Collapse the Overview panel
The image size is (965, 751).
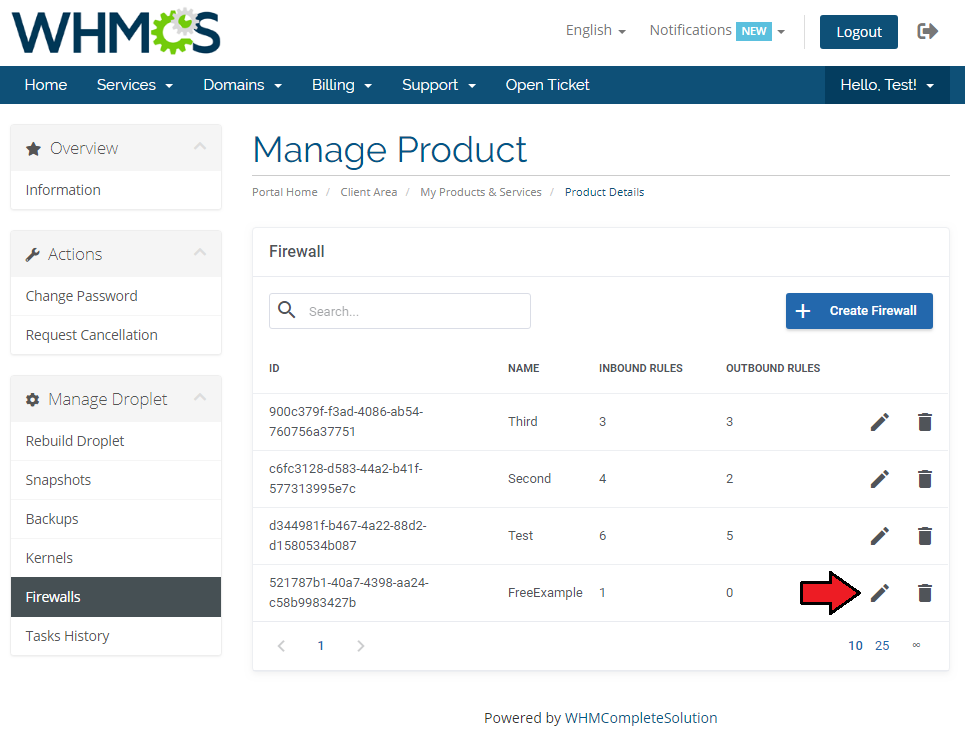tap(200, 147)
